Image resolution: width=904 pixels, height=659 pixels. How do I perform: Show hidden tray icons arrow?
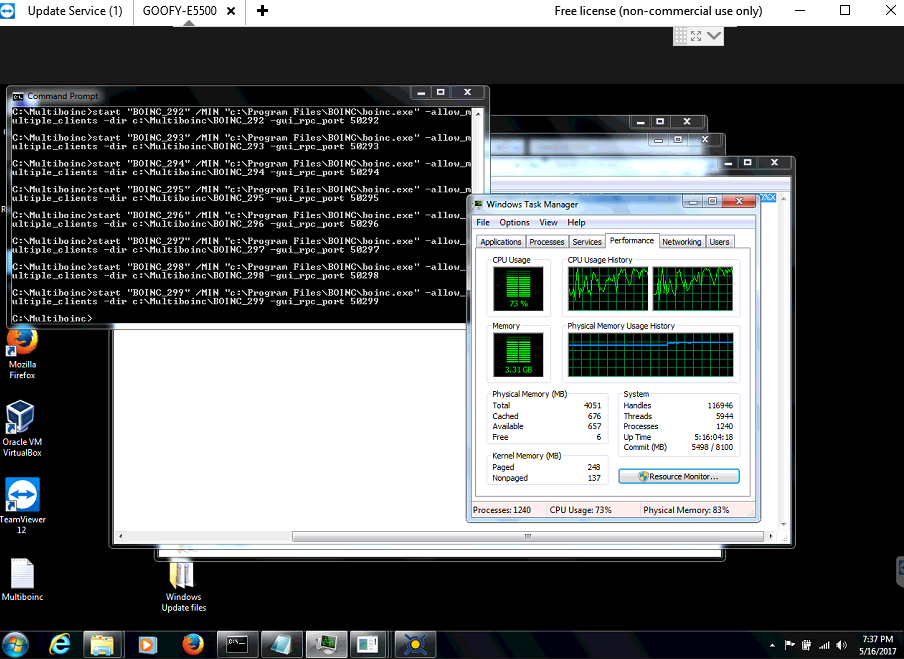[x=772, y=645]
